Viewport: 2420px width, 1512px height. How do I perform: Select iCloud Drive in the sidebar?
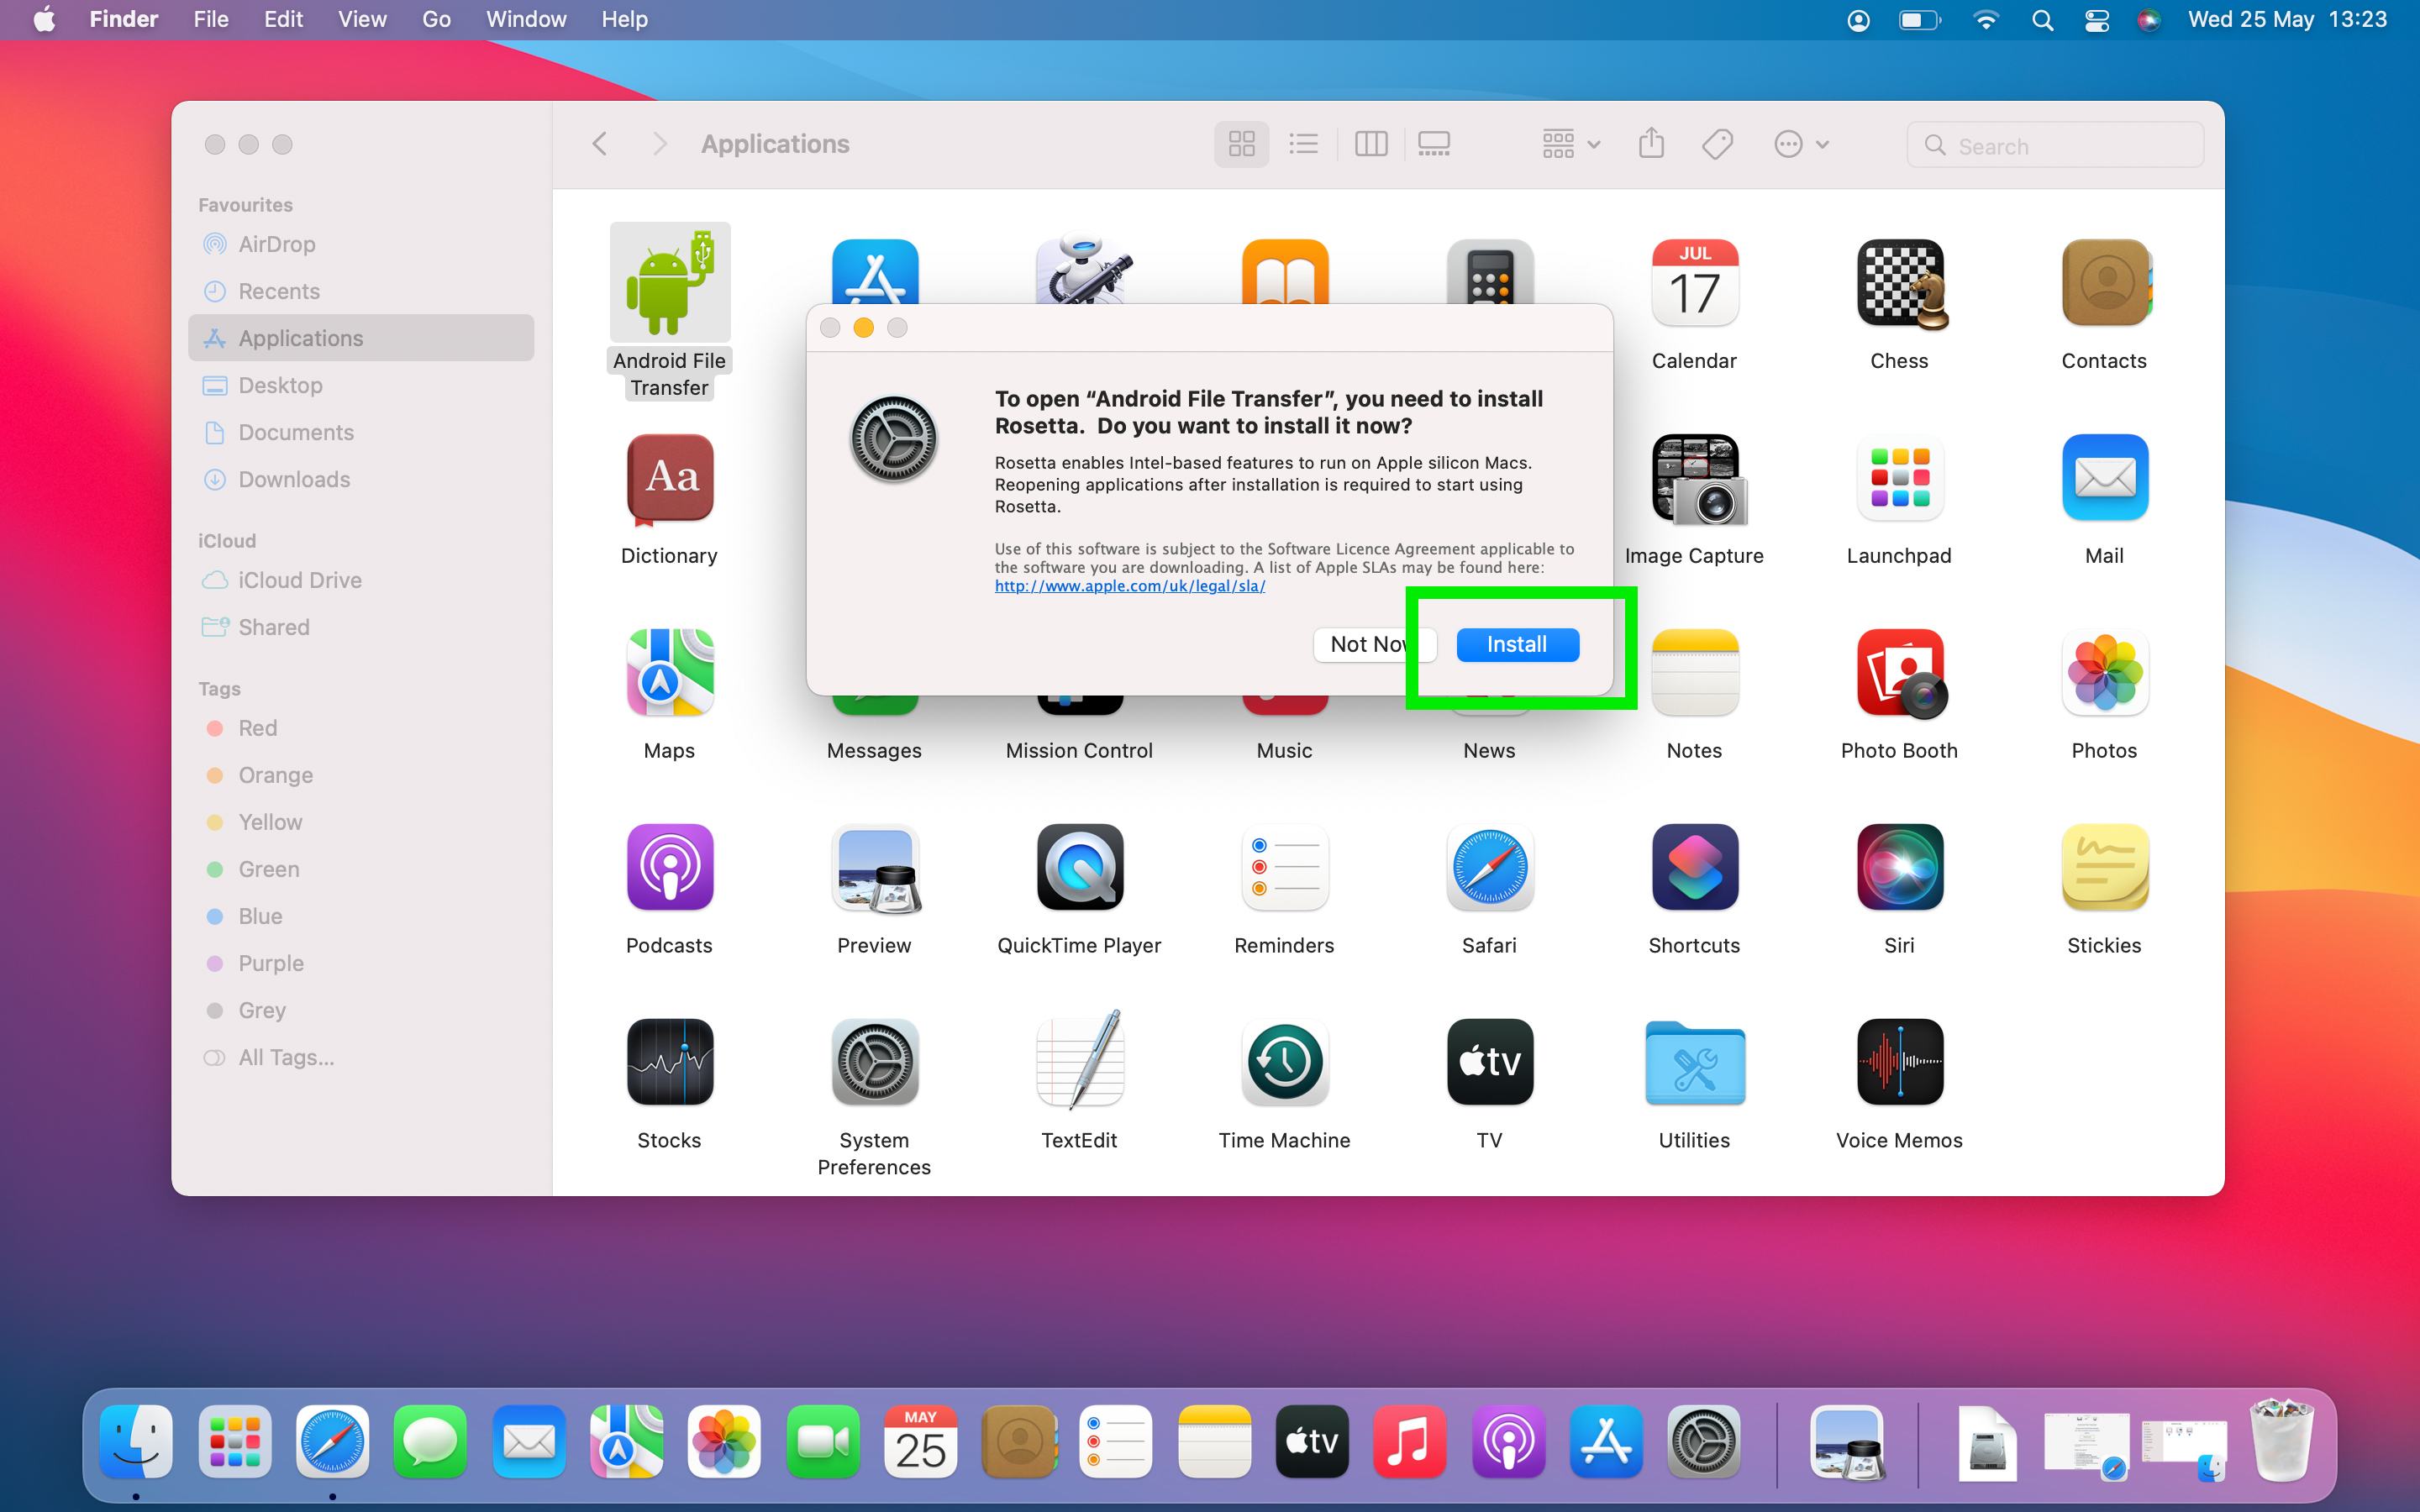point(361,580)
